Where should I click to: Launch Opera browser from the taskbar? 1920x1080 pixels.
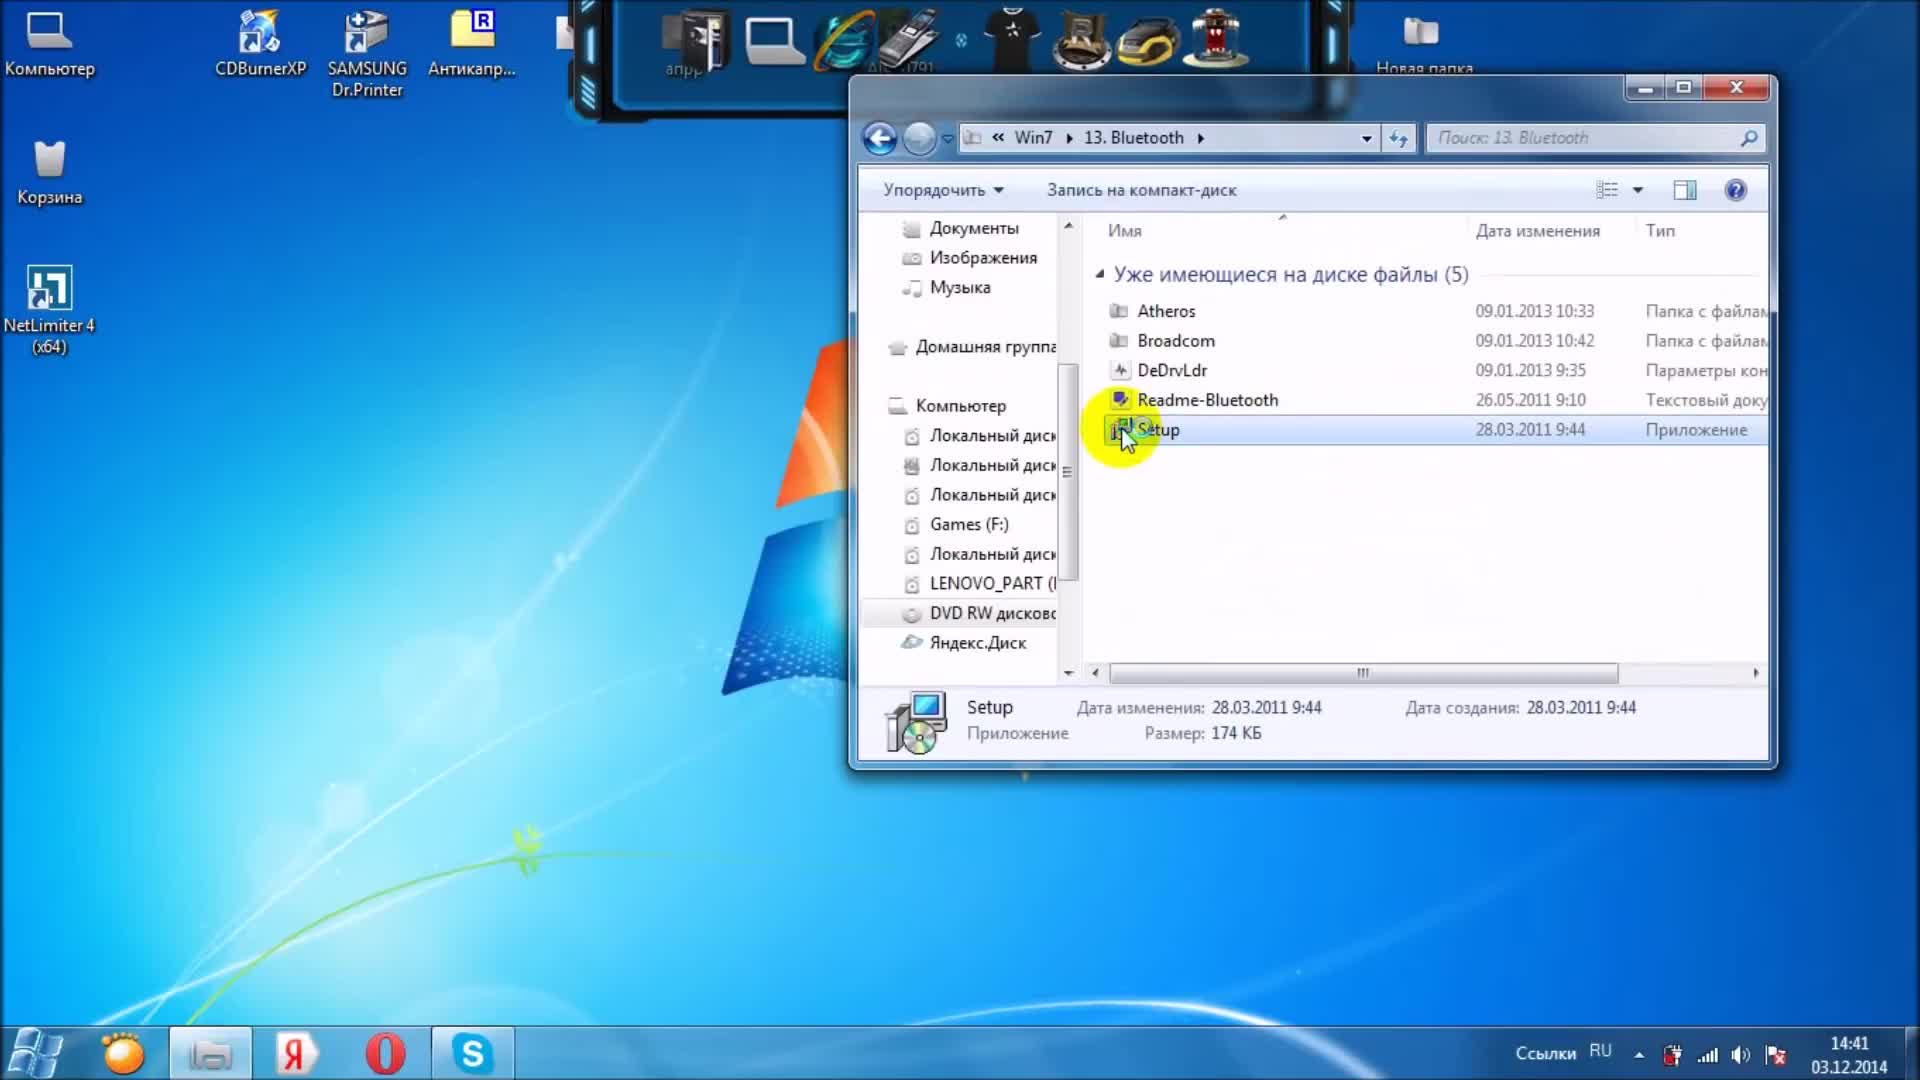point(385,1053)
